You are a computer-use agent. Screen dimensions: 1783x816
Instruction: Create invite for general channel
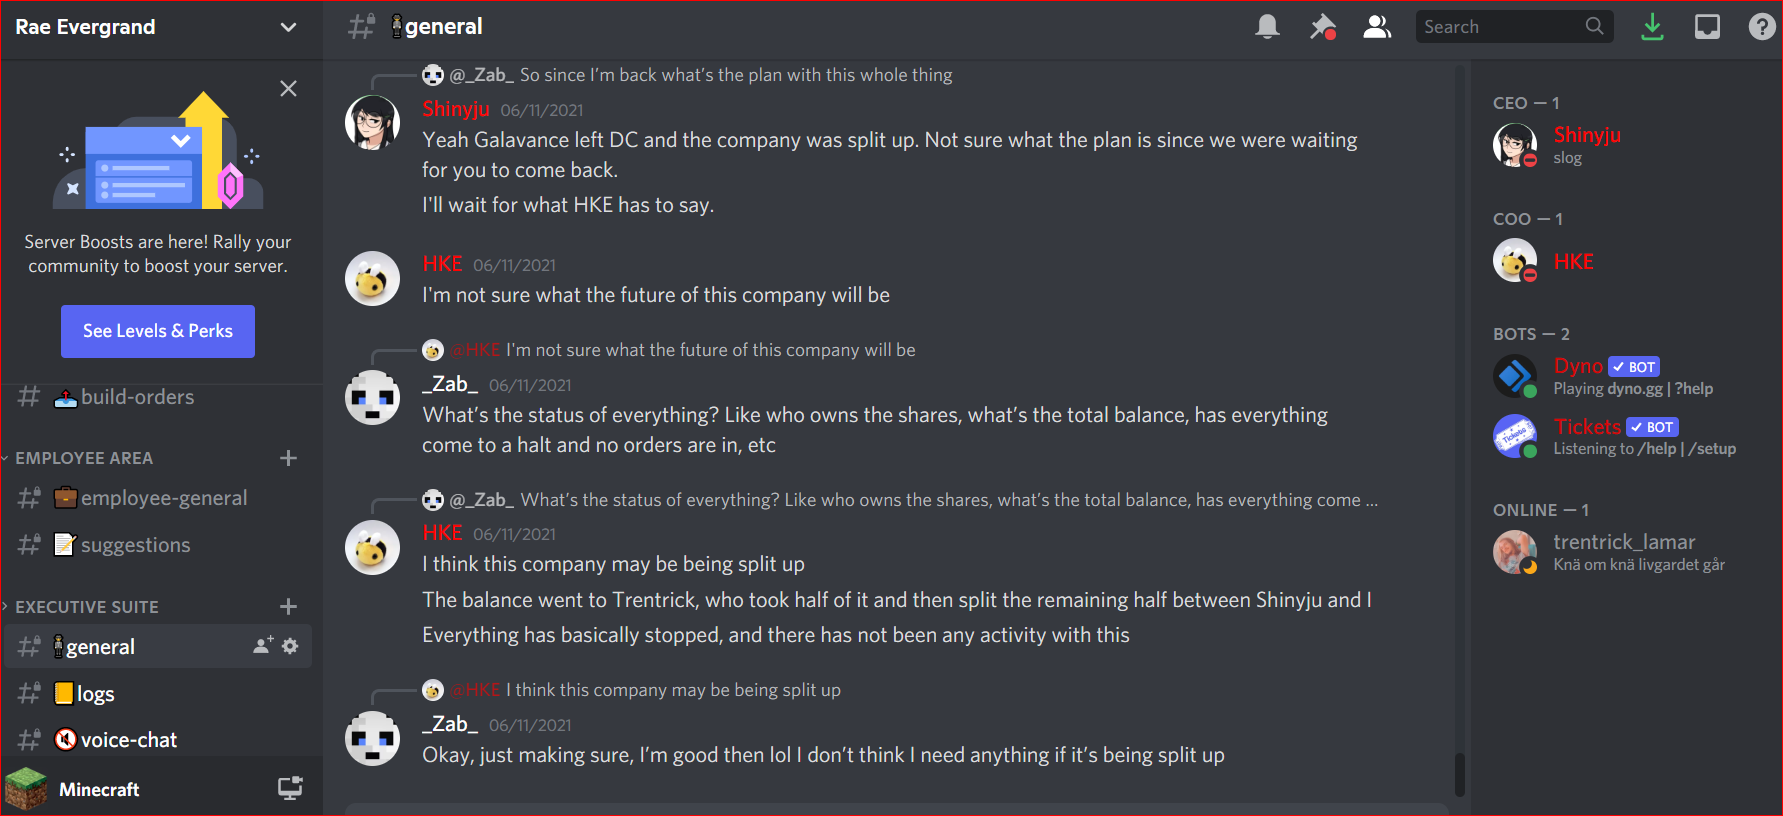(x=263, y=646)
